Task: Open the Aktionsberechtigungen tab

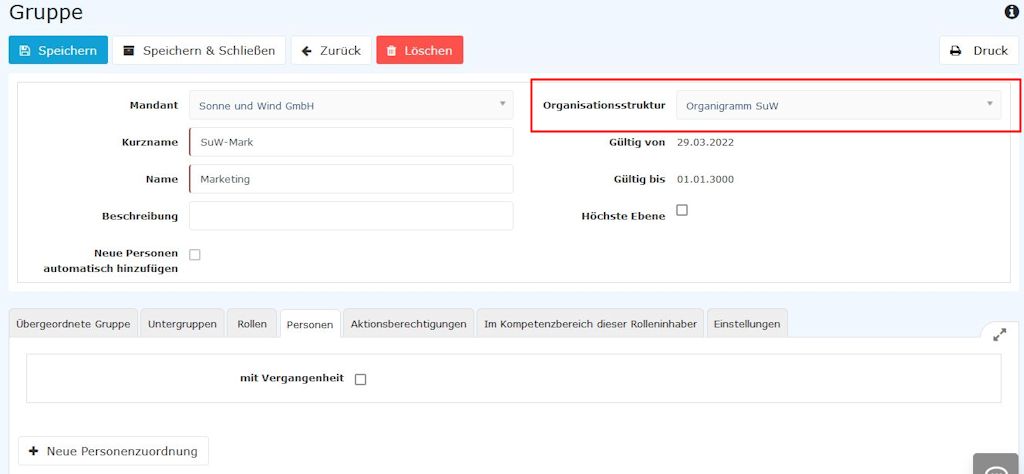Action: click(408, 324)
